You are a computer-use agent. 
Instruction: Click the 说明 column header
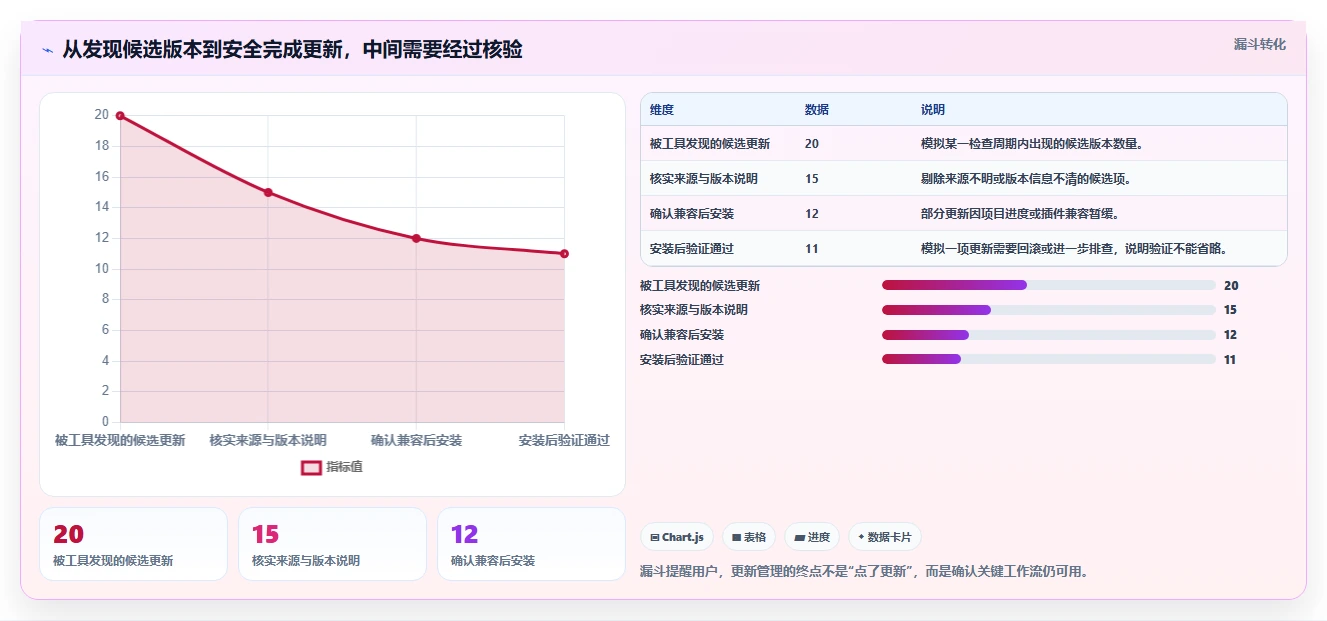tap(933, 110)
